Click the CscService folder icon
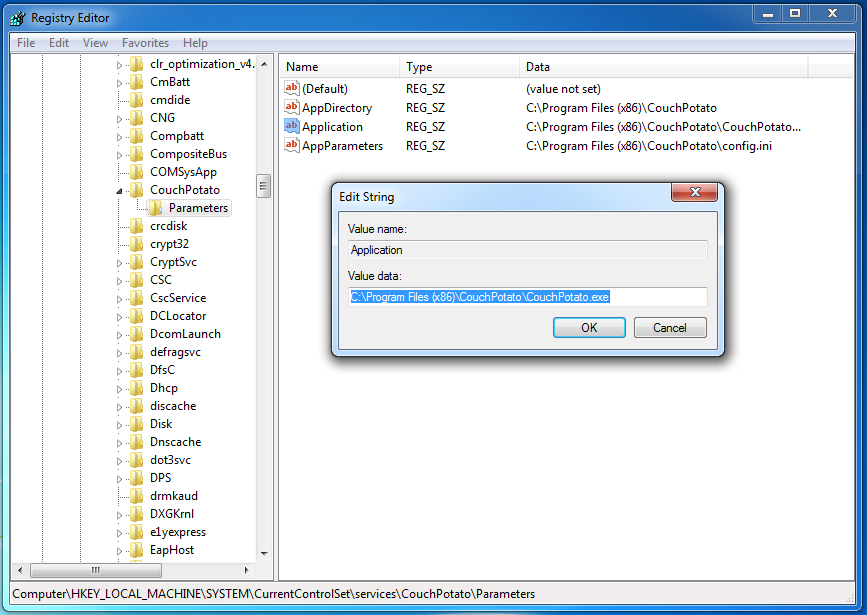Screen dimensions: 867x615 coord(137,298)
